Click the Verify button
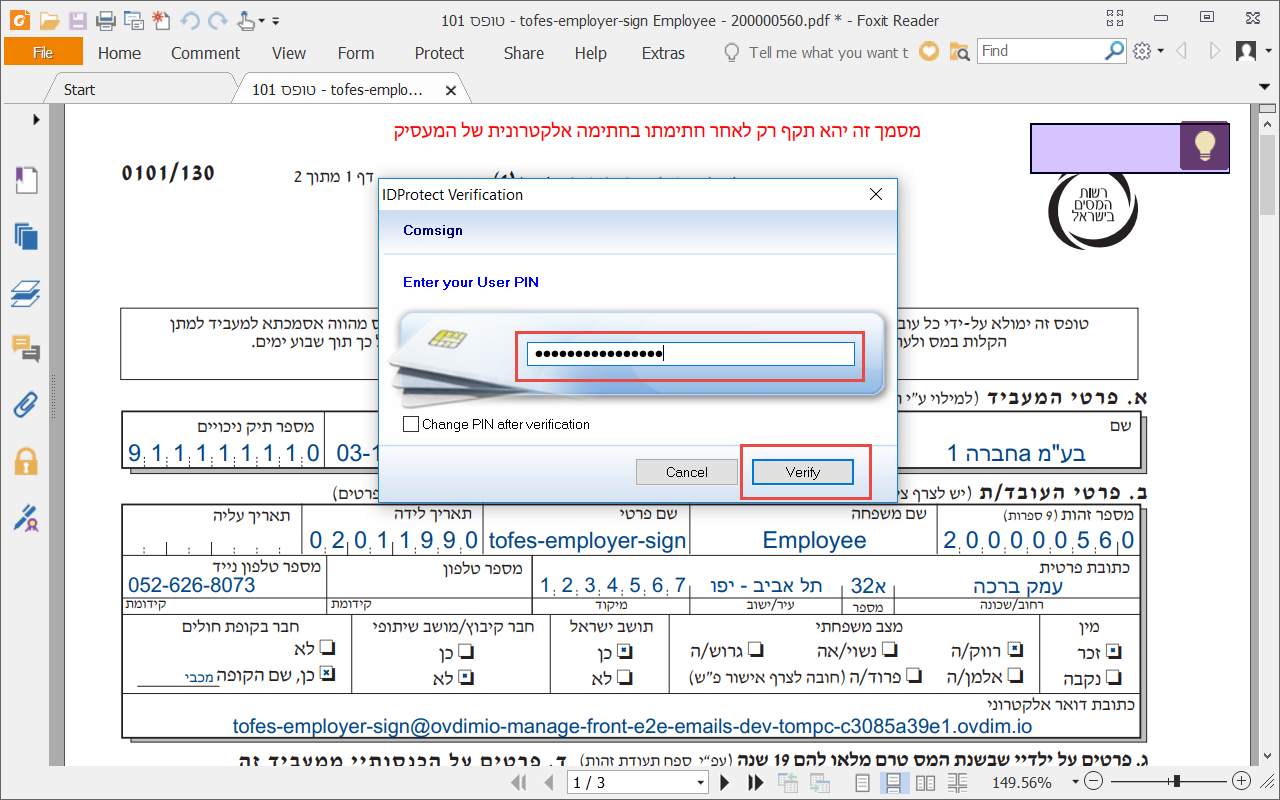 pyautogui.click(x=803, y=472)
